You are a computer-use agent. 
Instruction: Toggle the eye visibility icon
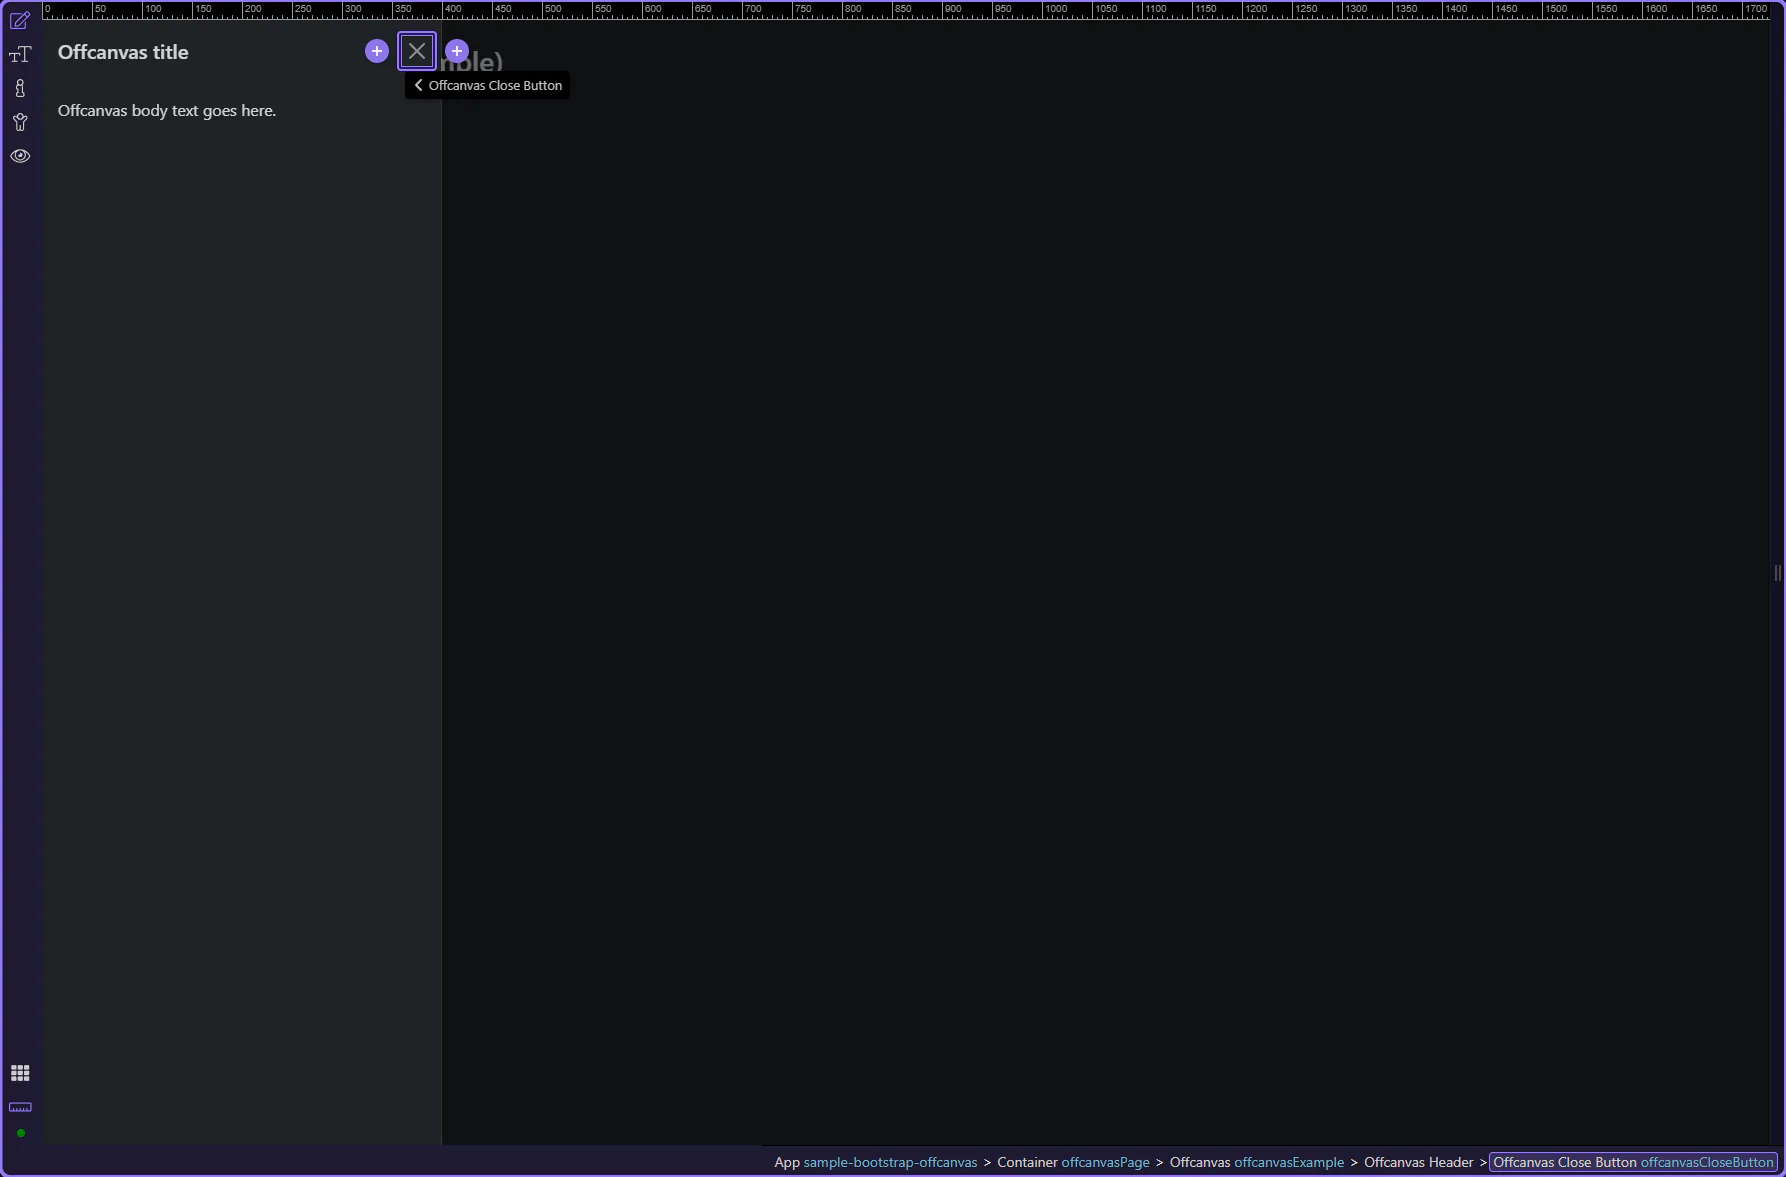tap(20, 156)
